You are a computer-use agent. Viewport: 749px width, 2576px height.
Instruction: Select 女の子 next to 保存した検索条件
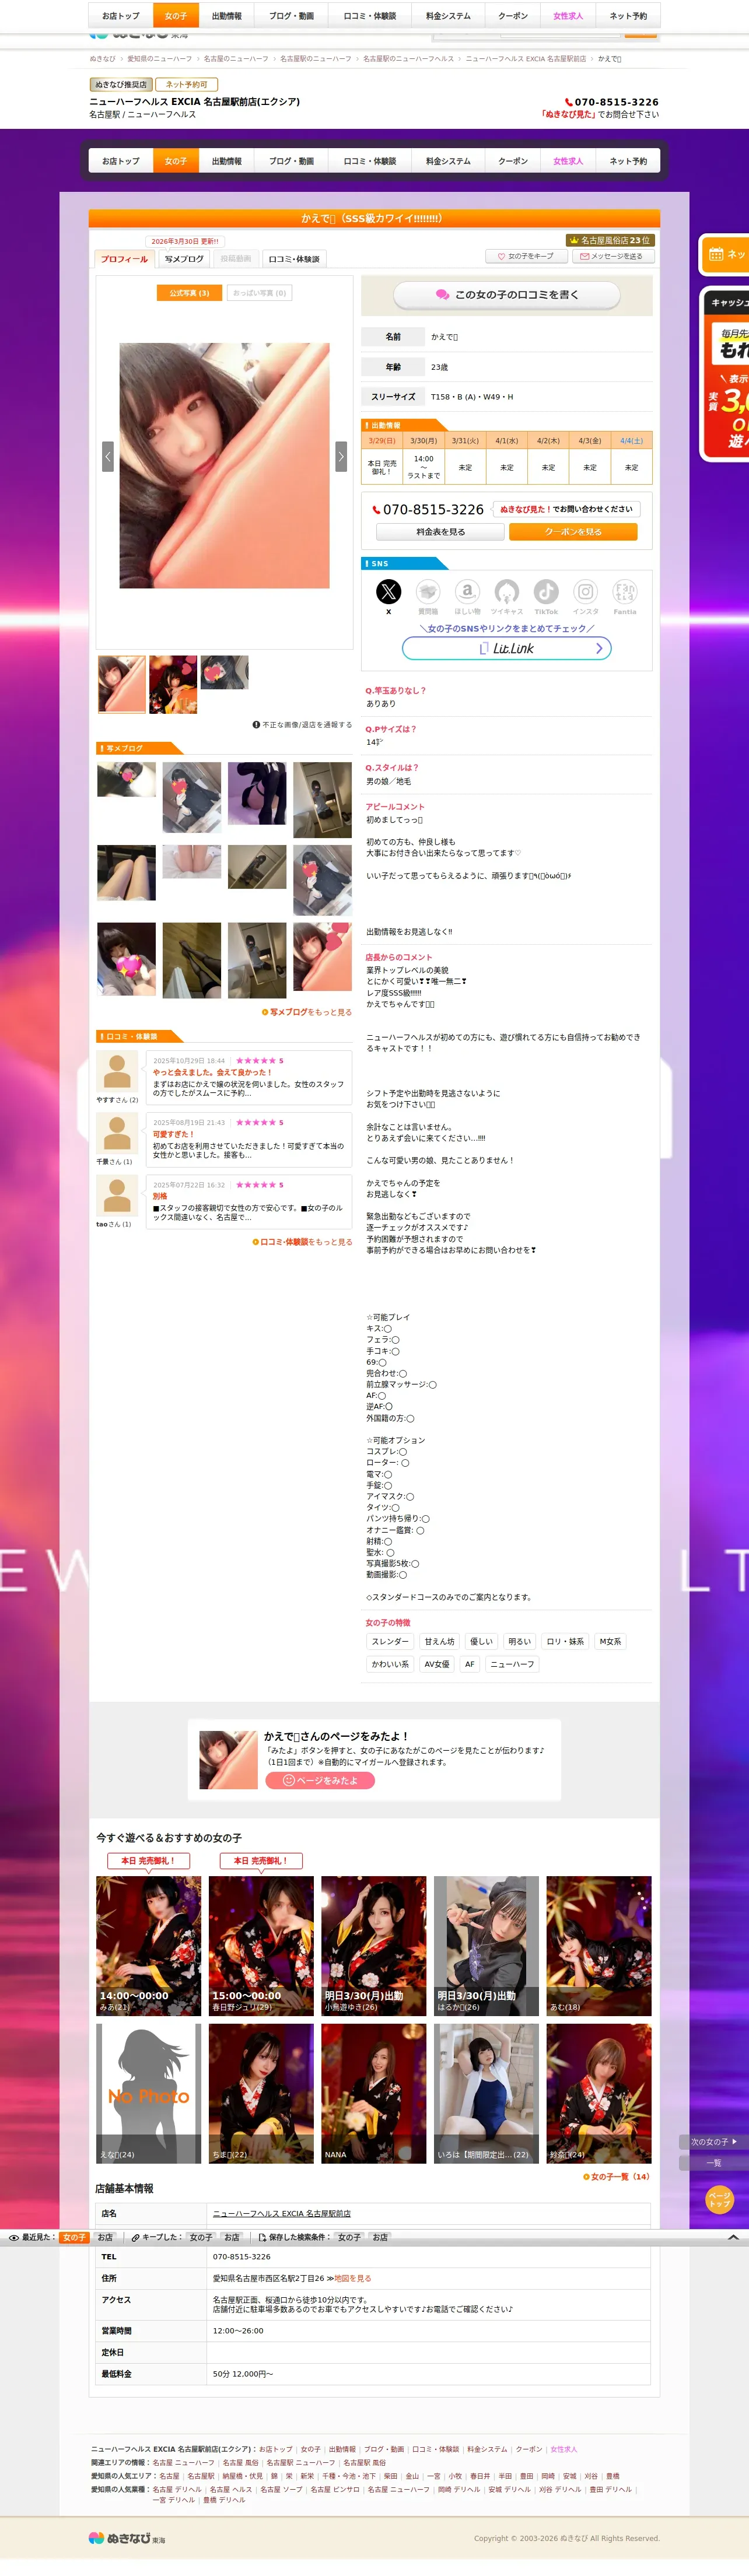349,2237
